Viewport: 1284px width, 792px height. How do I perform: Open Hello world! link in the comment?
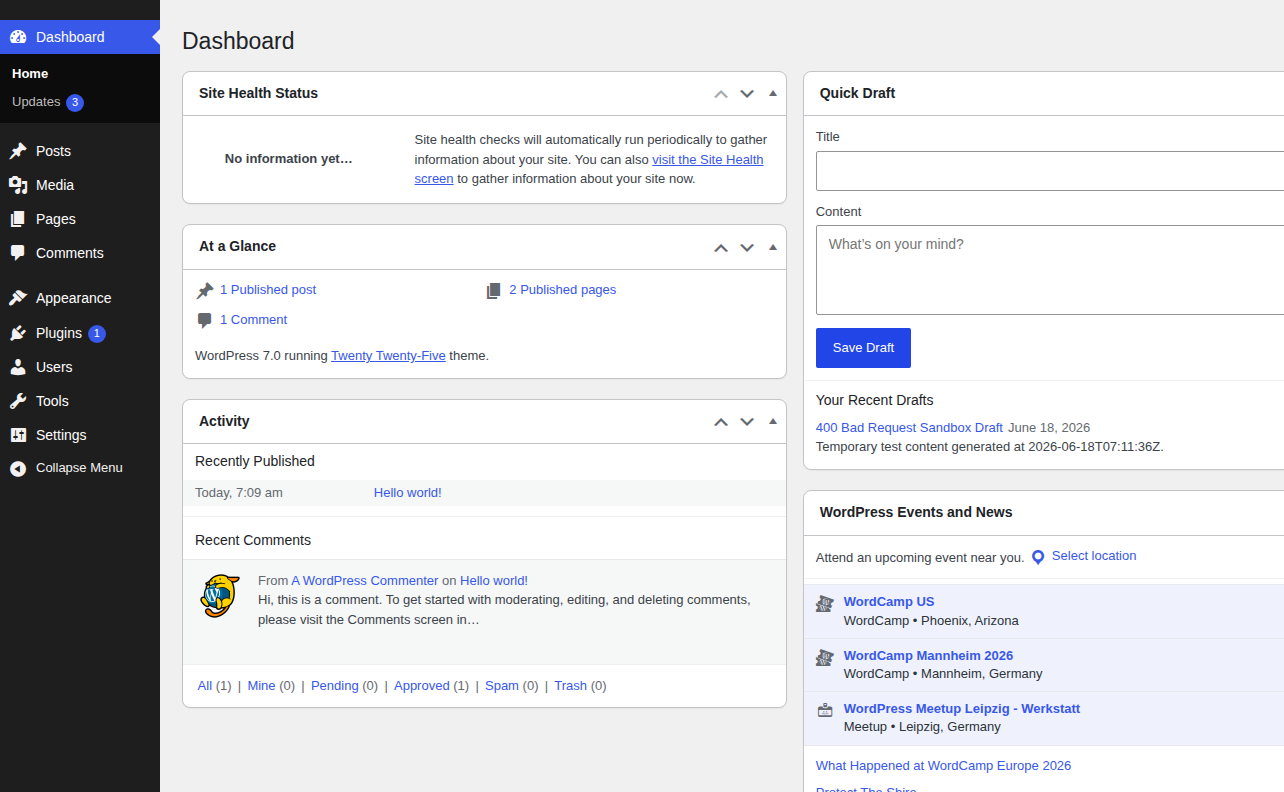tap(494, 581)
